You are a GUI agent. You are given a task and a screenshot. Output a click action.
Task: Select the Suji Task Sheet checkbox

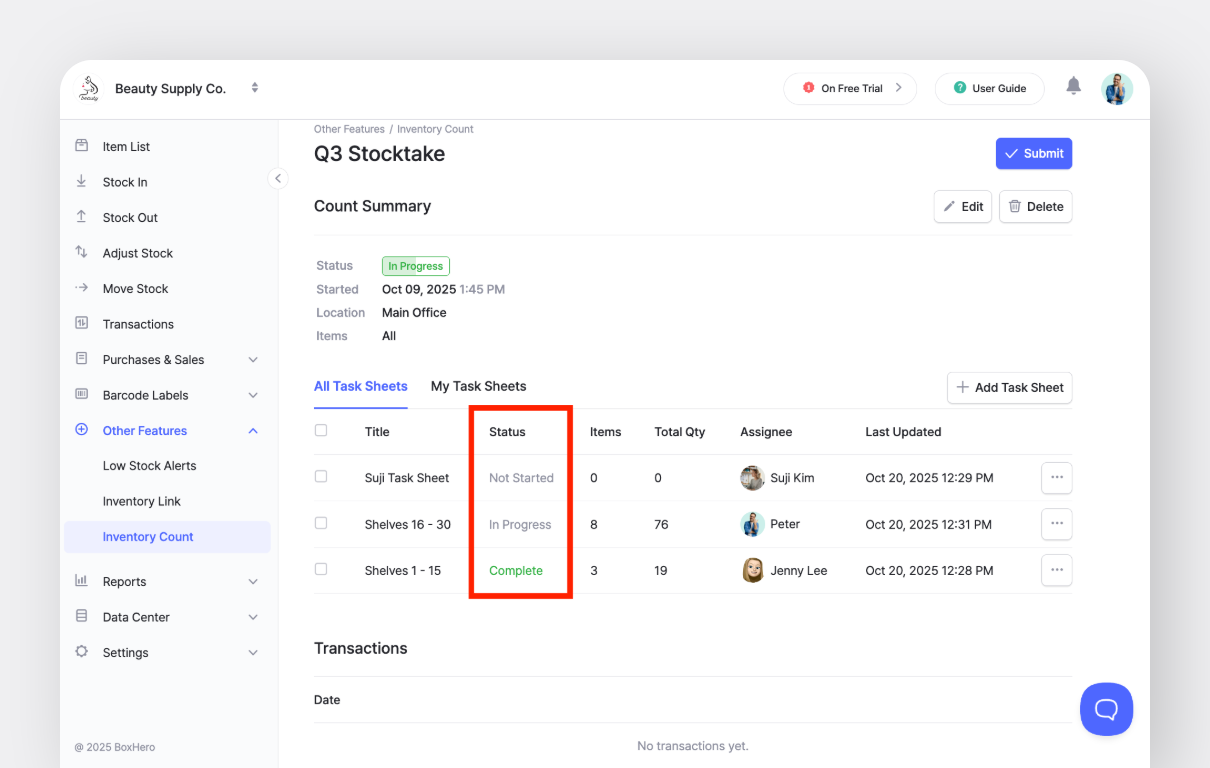click(x=321, y=477)
